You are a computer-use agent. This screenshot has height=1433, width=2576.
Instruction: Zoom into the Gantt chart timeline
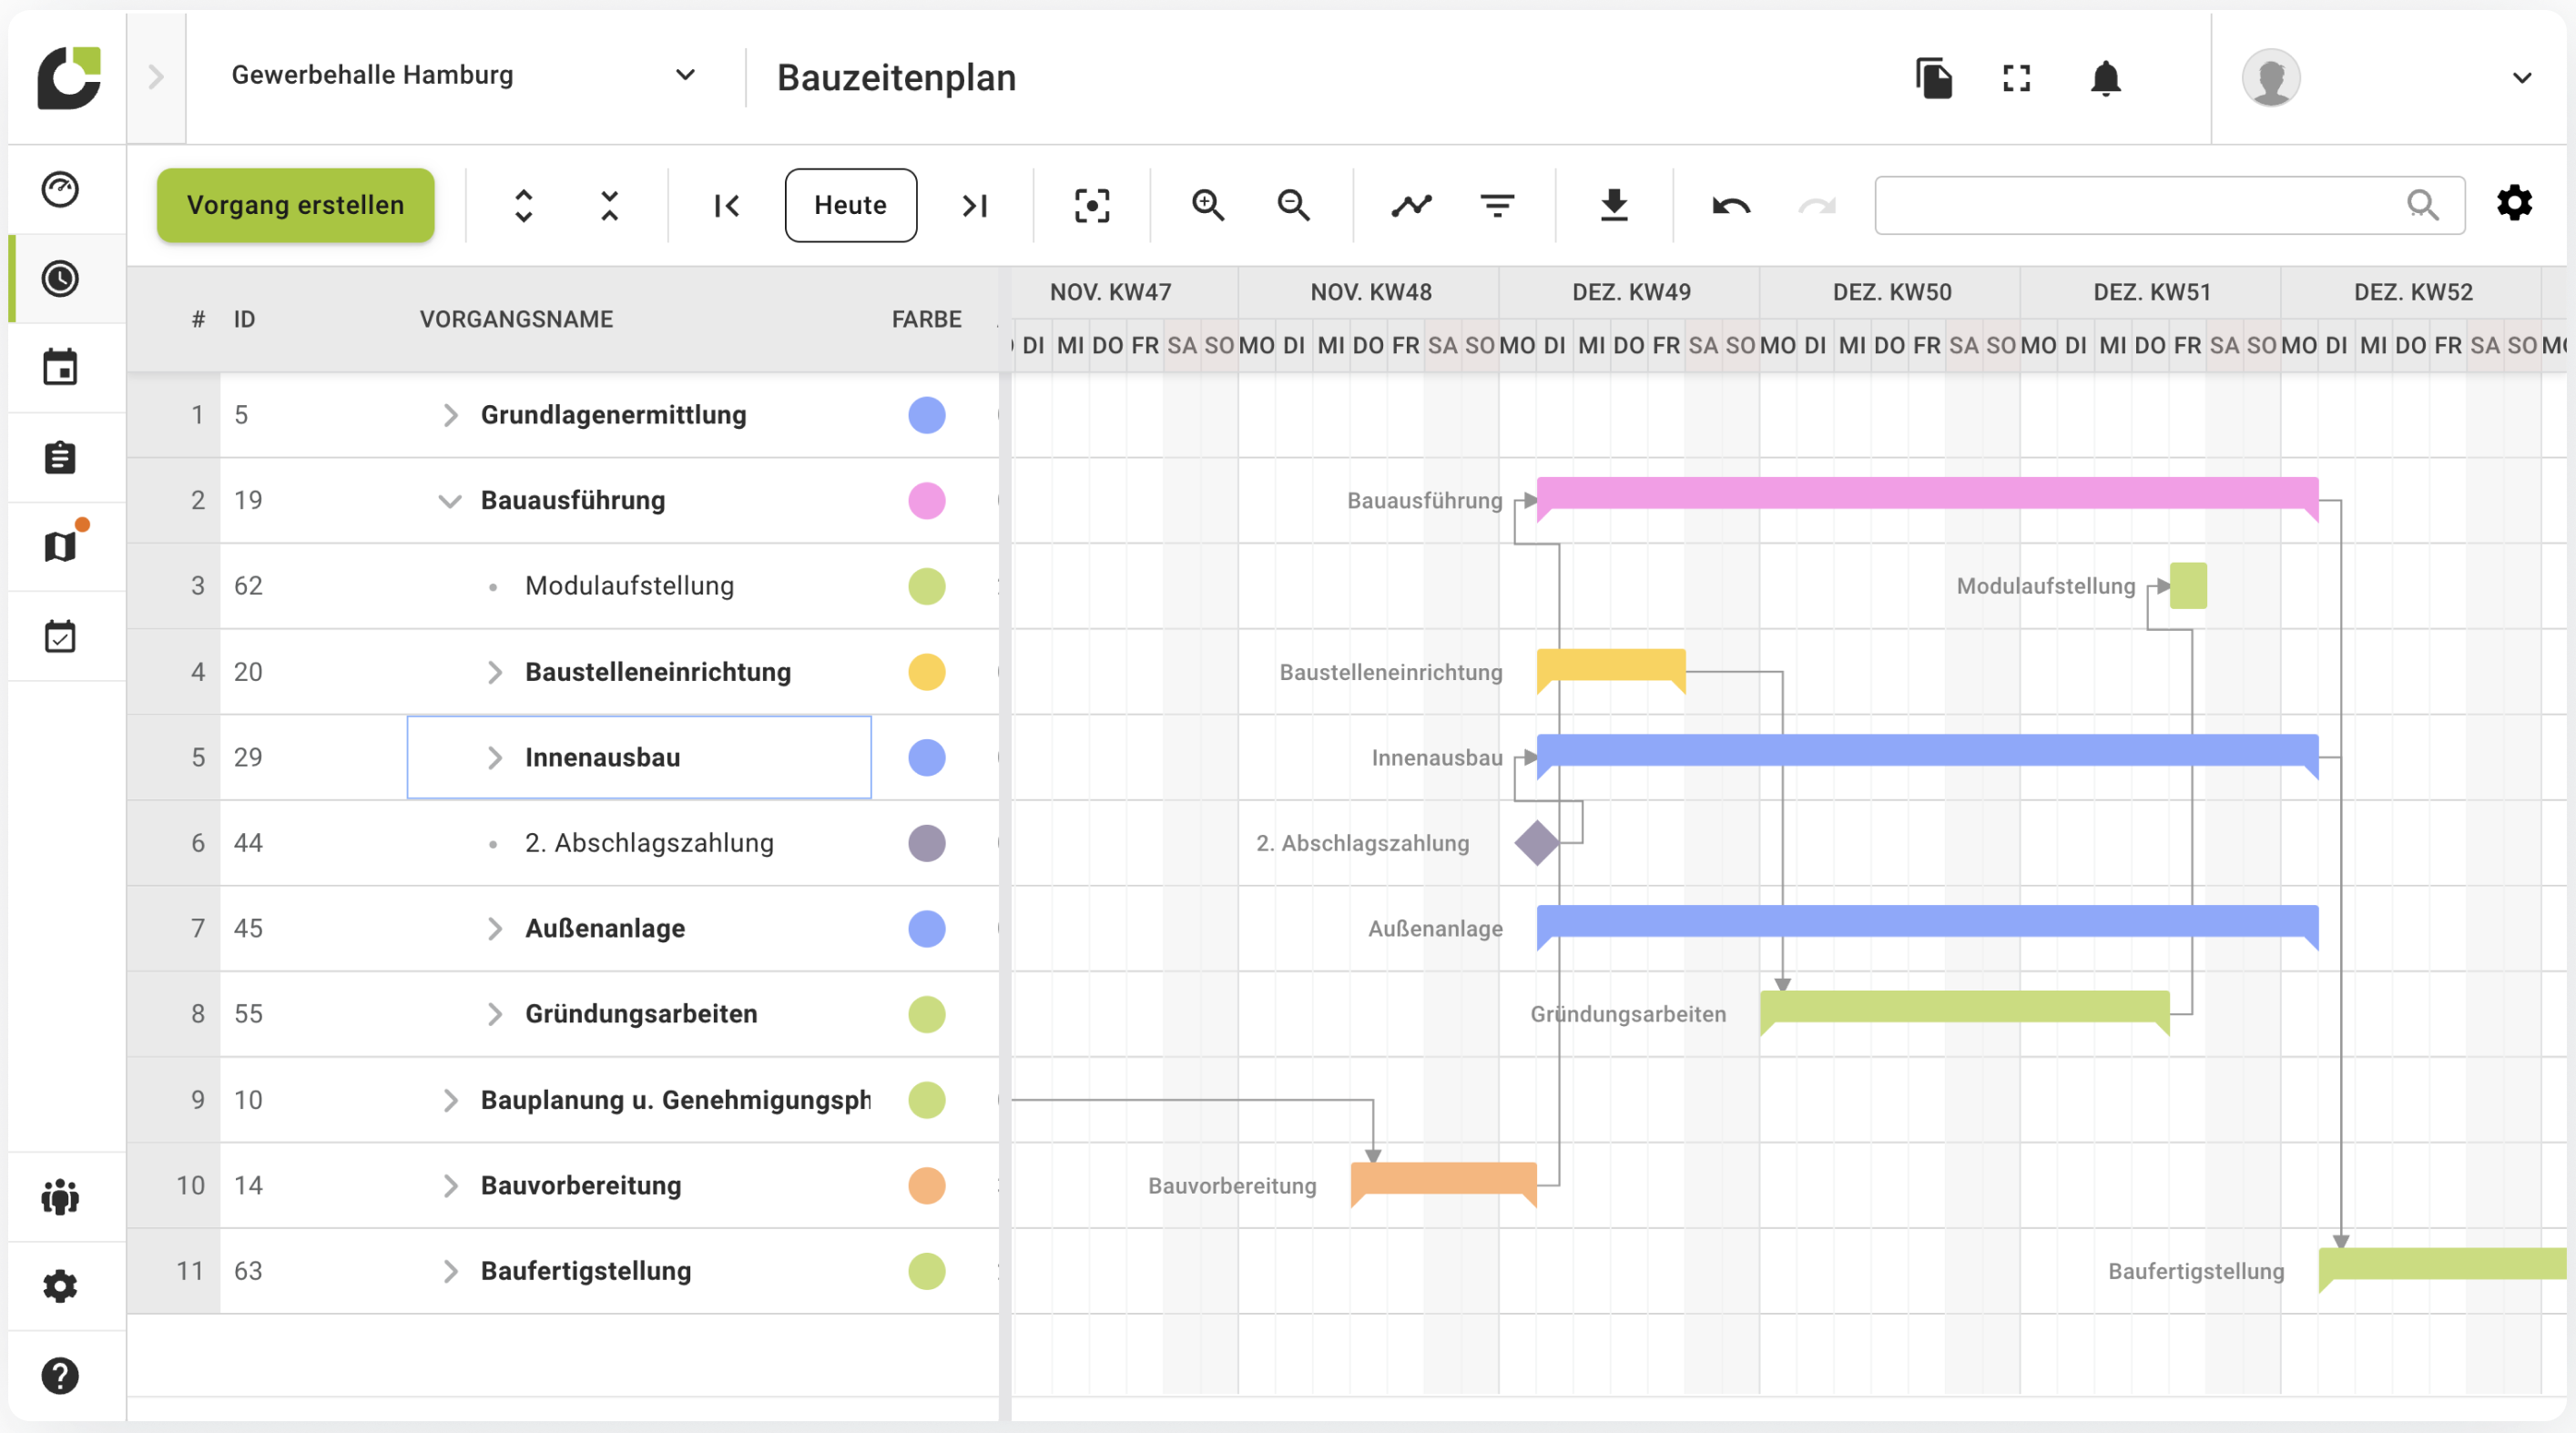[x=1208, y=205]
